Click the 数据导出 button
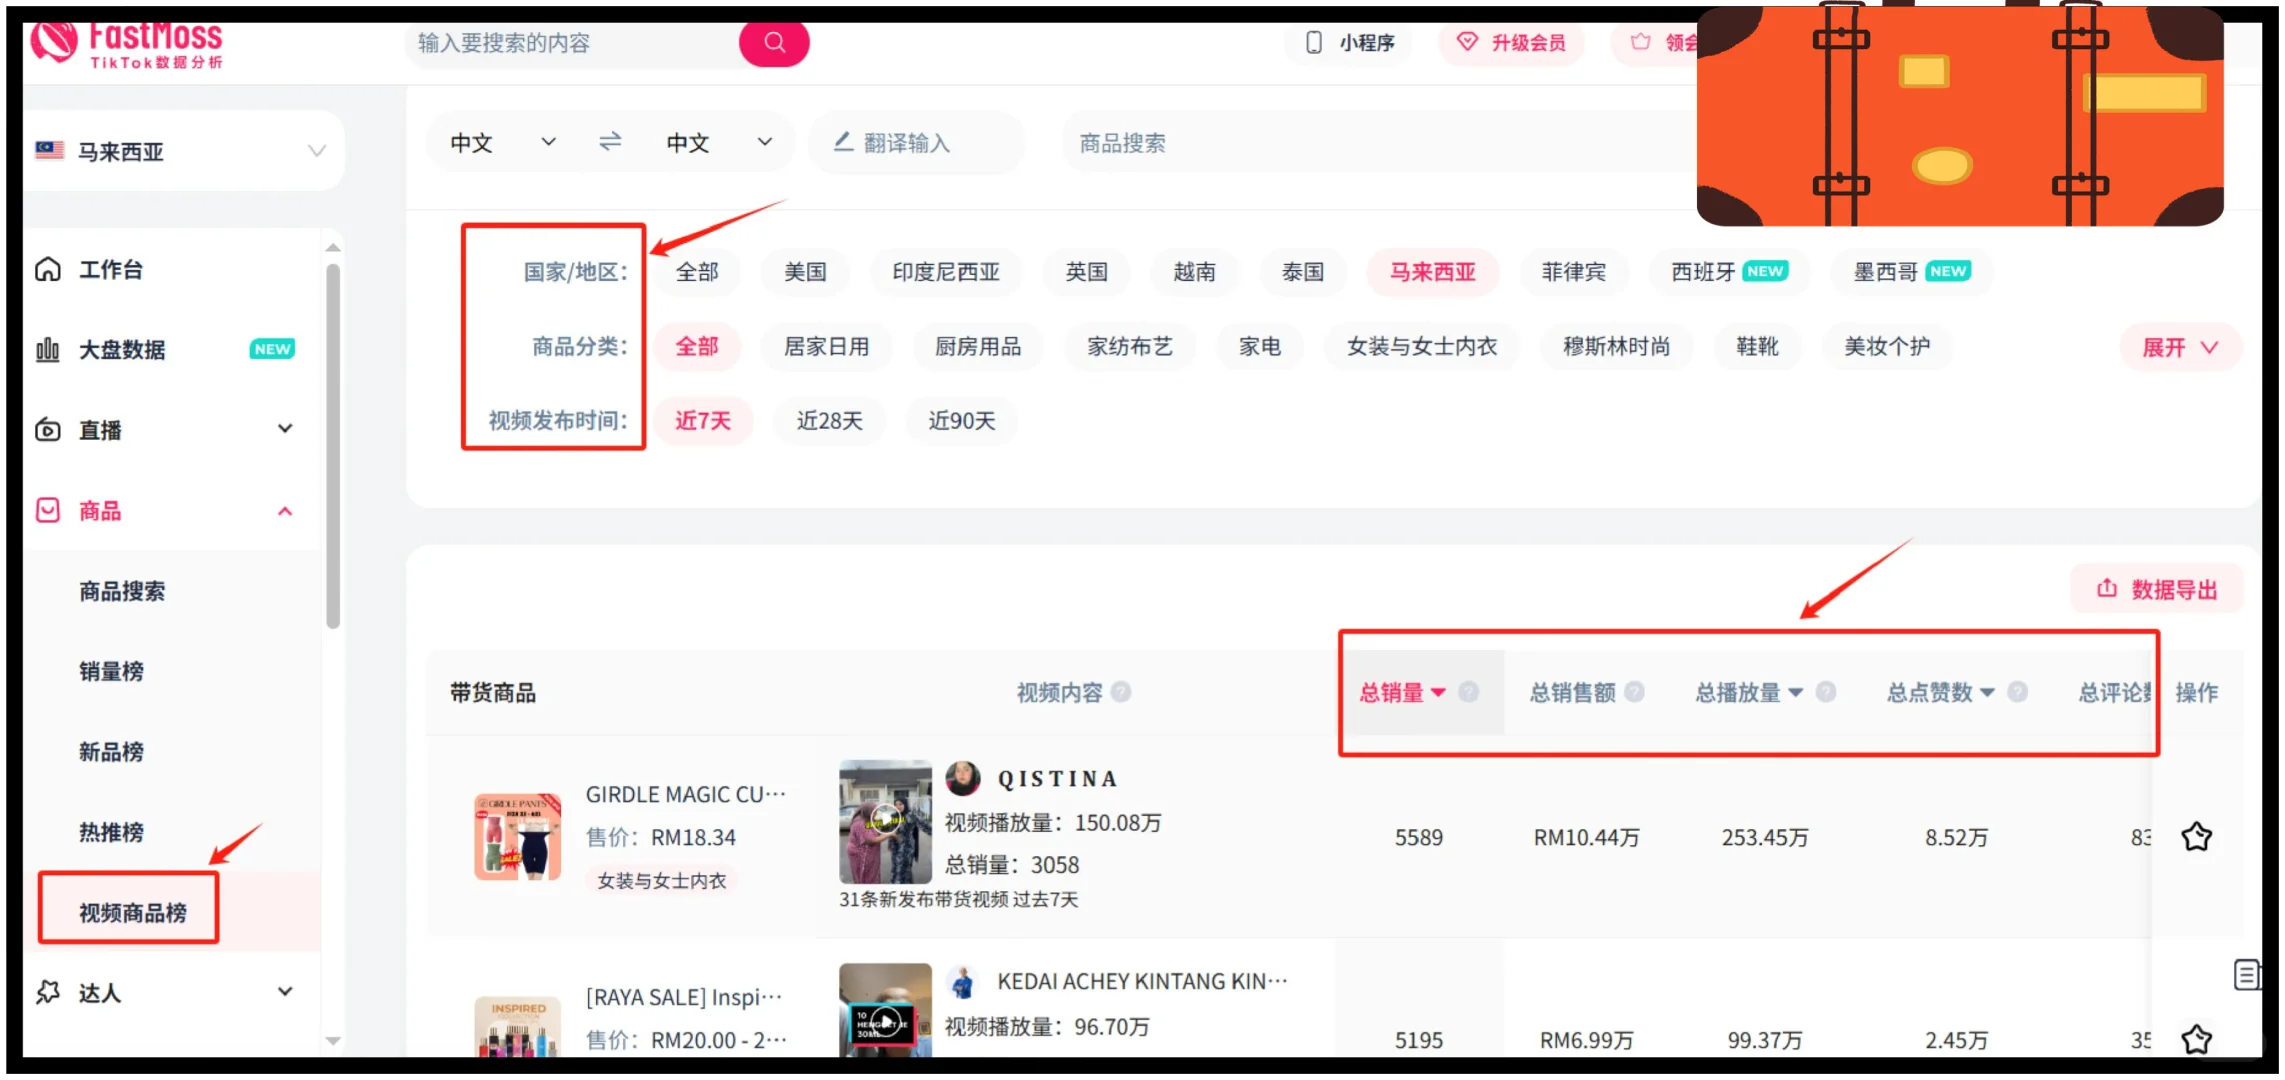Image resolution: width=2285 pixels, height=1080 pixels. 2157,589
